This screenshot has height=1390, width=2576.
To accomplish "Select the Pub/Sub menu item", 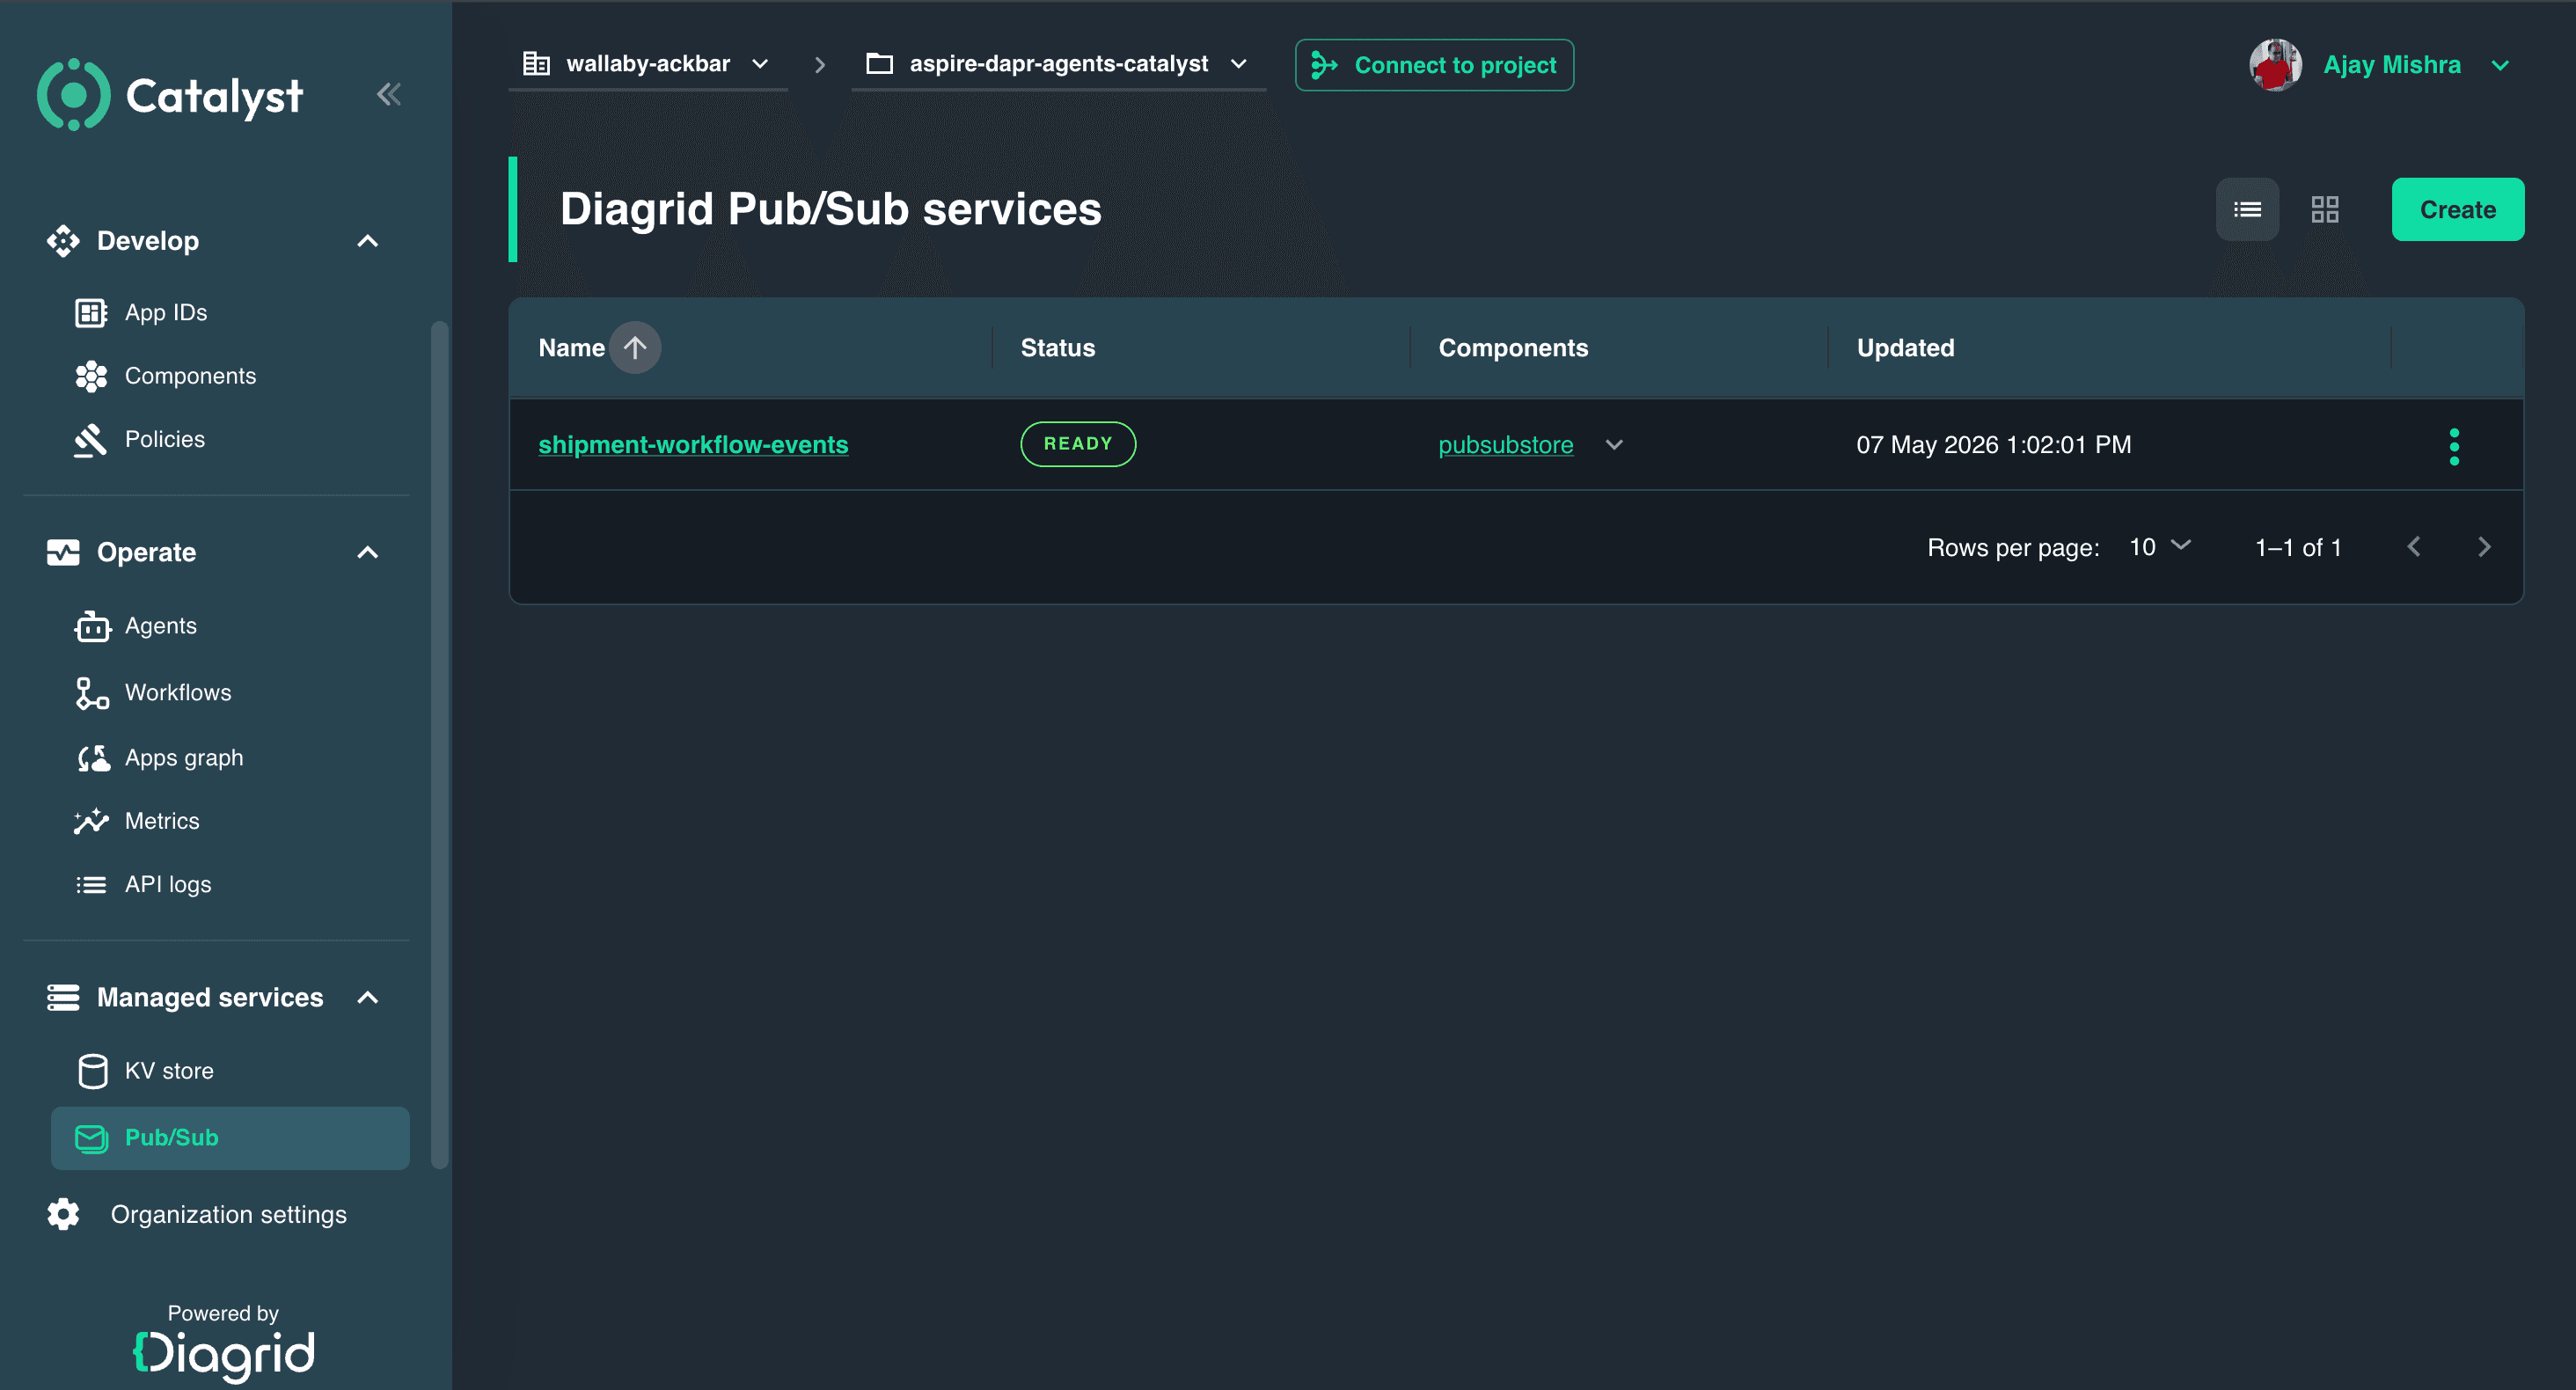I will 230,1138.
